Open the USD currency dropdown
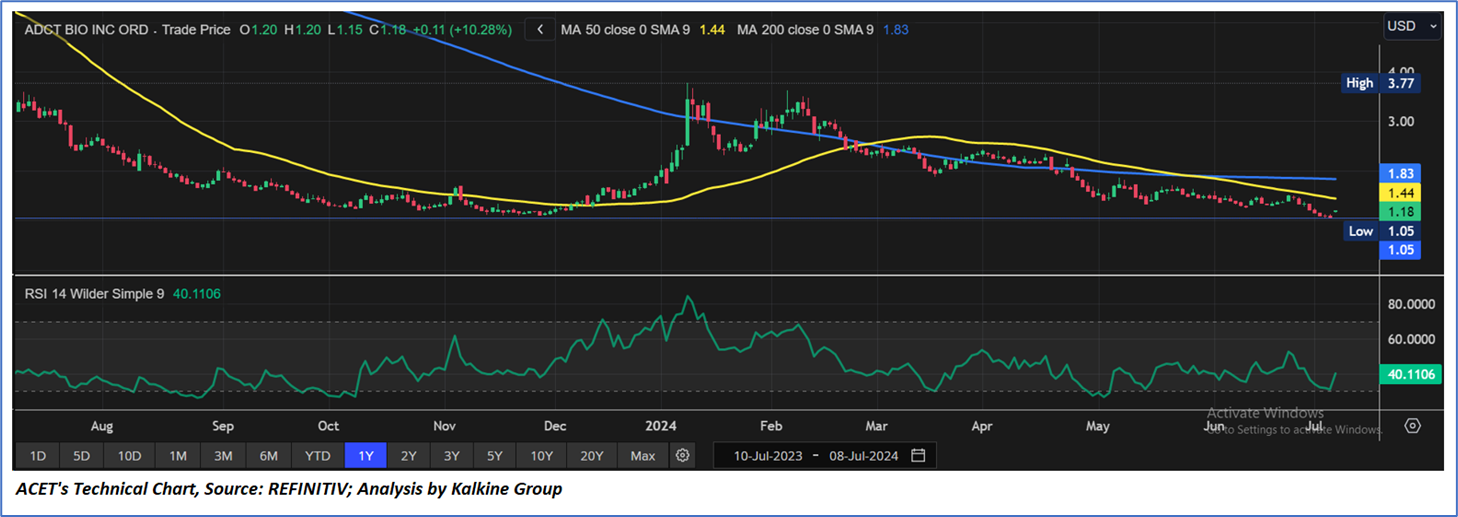 1409,26
